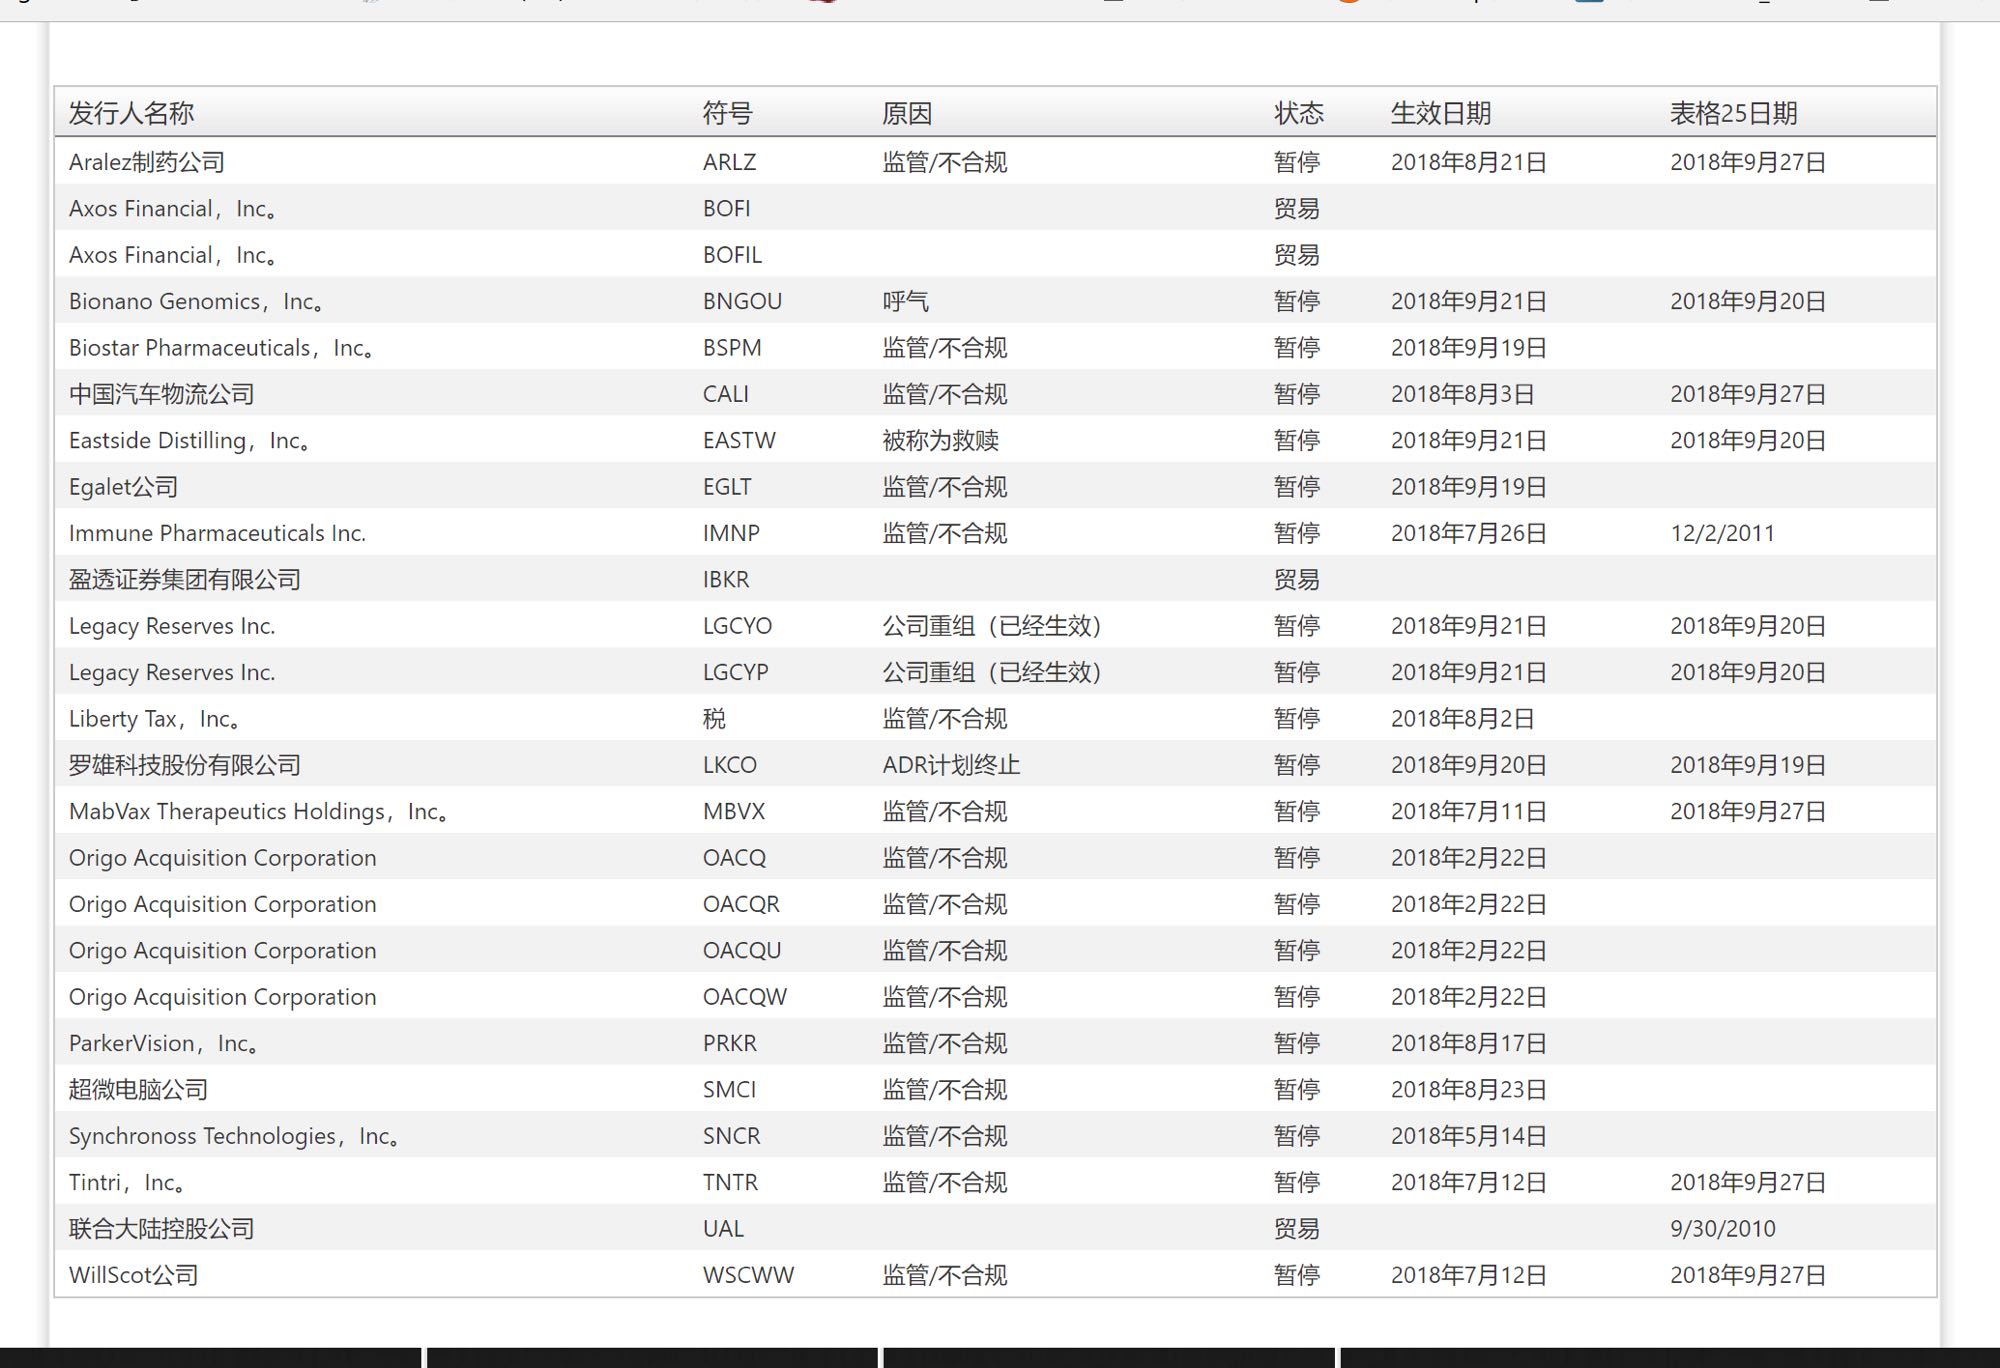2000x1368 pixels.
Task: Click the SMCI symbol cell
Action: click(x=729, y=1090)
